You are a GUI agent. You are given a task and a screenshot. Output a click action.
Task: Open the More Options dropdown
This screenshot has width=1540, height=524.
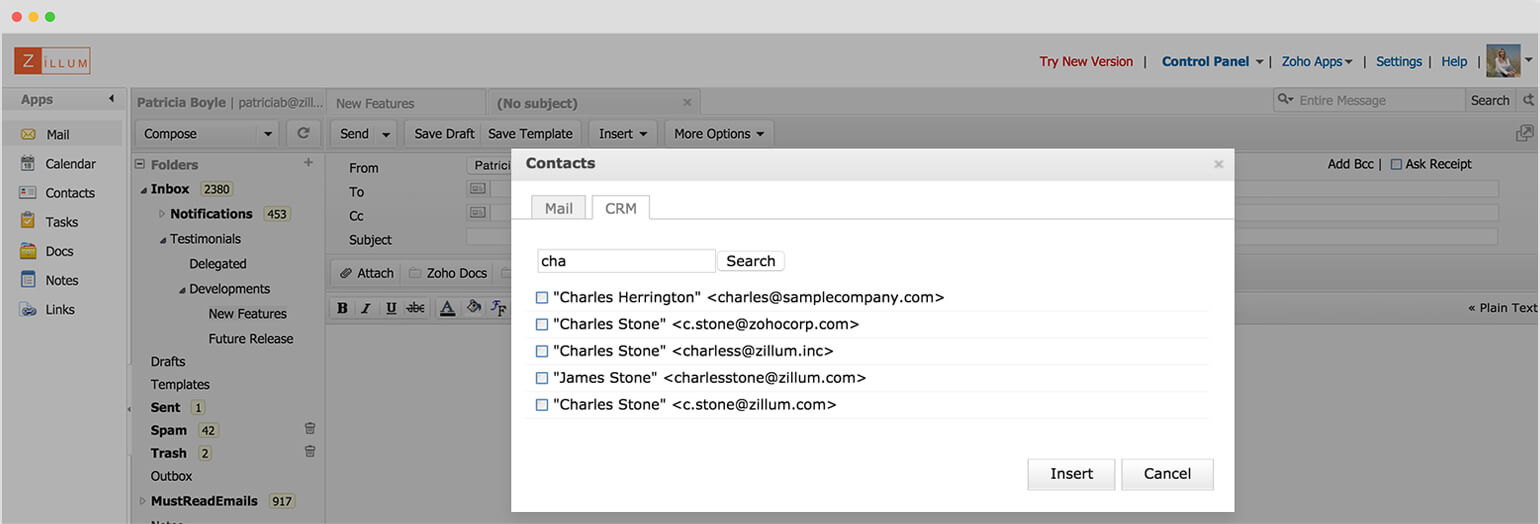click(x=719, y=133)
